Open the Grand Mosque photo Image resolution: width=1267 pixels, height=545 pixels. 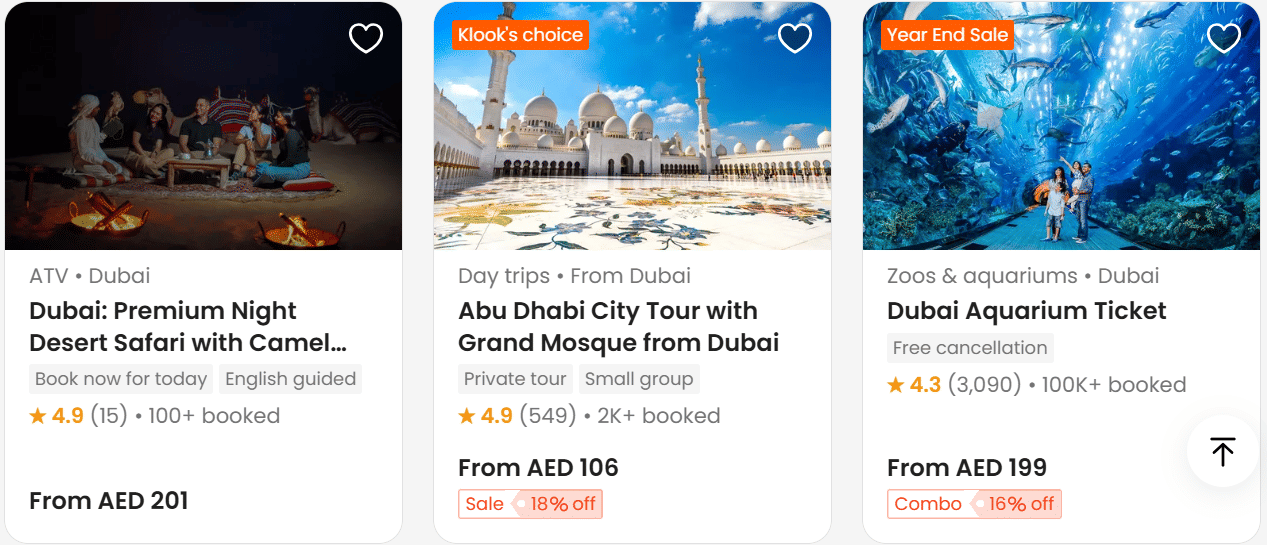pyautogui.click(x=632, y=150)
